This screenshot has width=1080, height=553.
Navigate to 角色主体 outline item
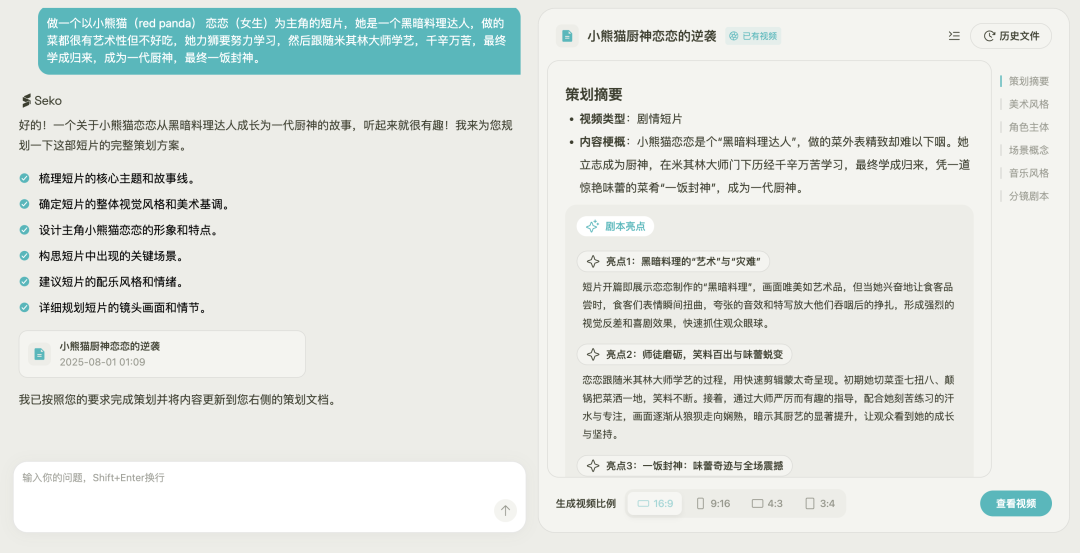tap(1028, 127)
